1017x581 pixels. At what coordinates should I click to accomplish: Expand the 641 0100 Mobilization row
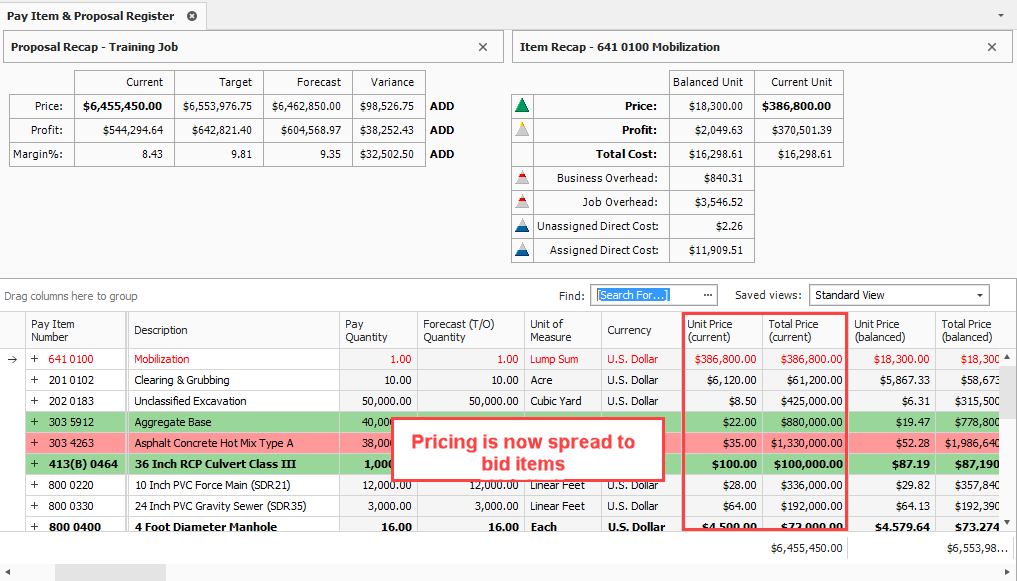pyautogui.click(x=35, y=358)
